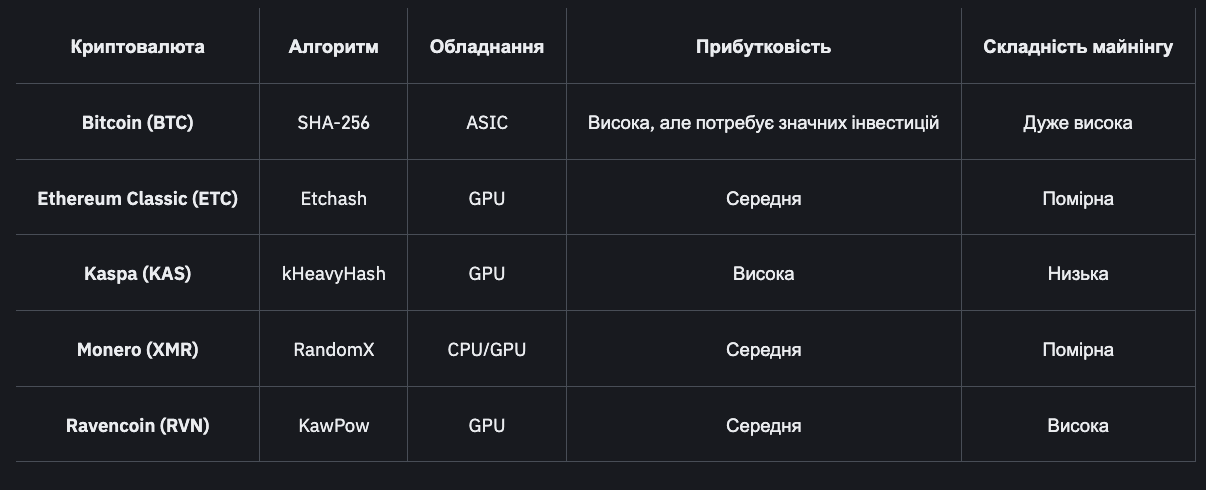Click the Складність майнінгу column header

click(x=1078, y=47)
